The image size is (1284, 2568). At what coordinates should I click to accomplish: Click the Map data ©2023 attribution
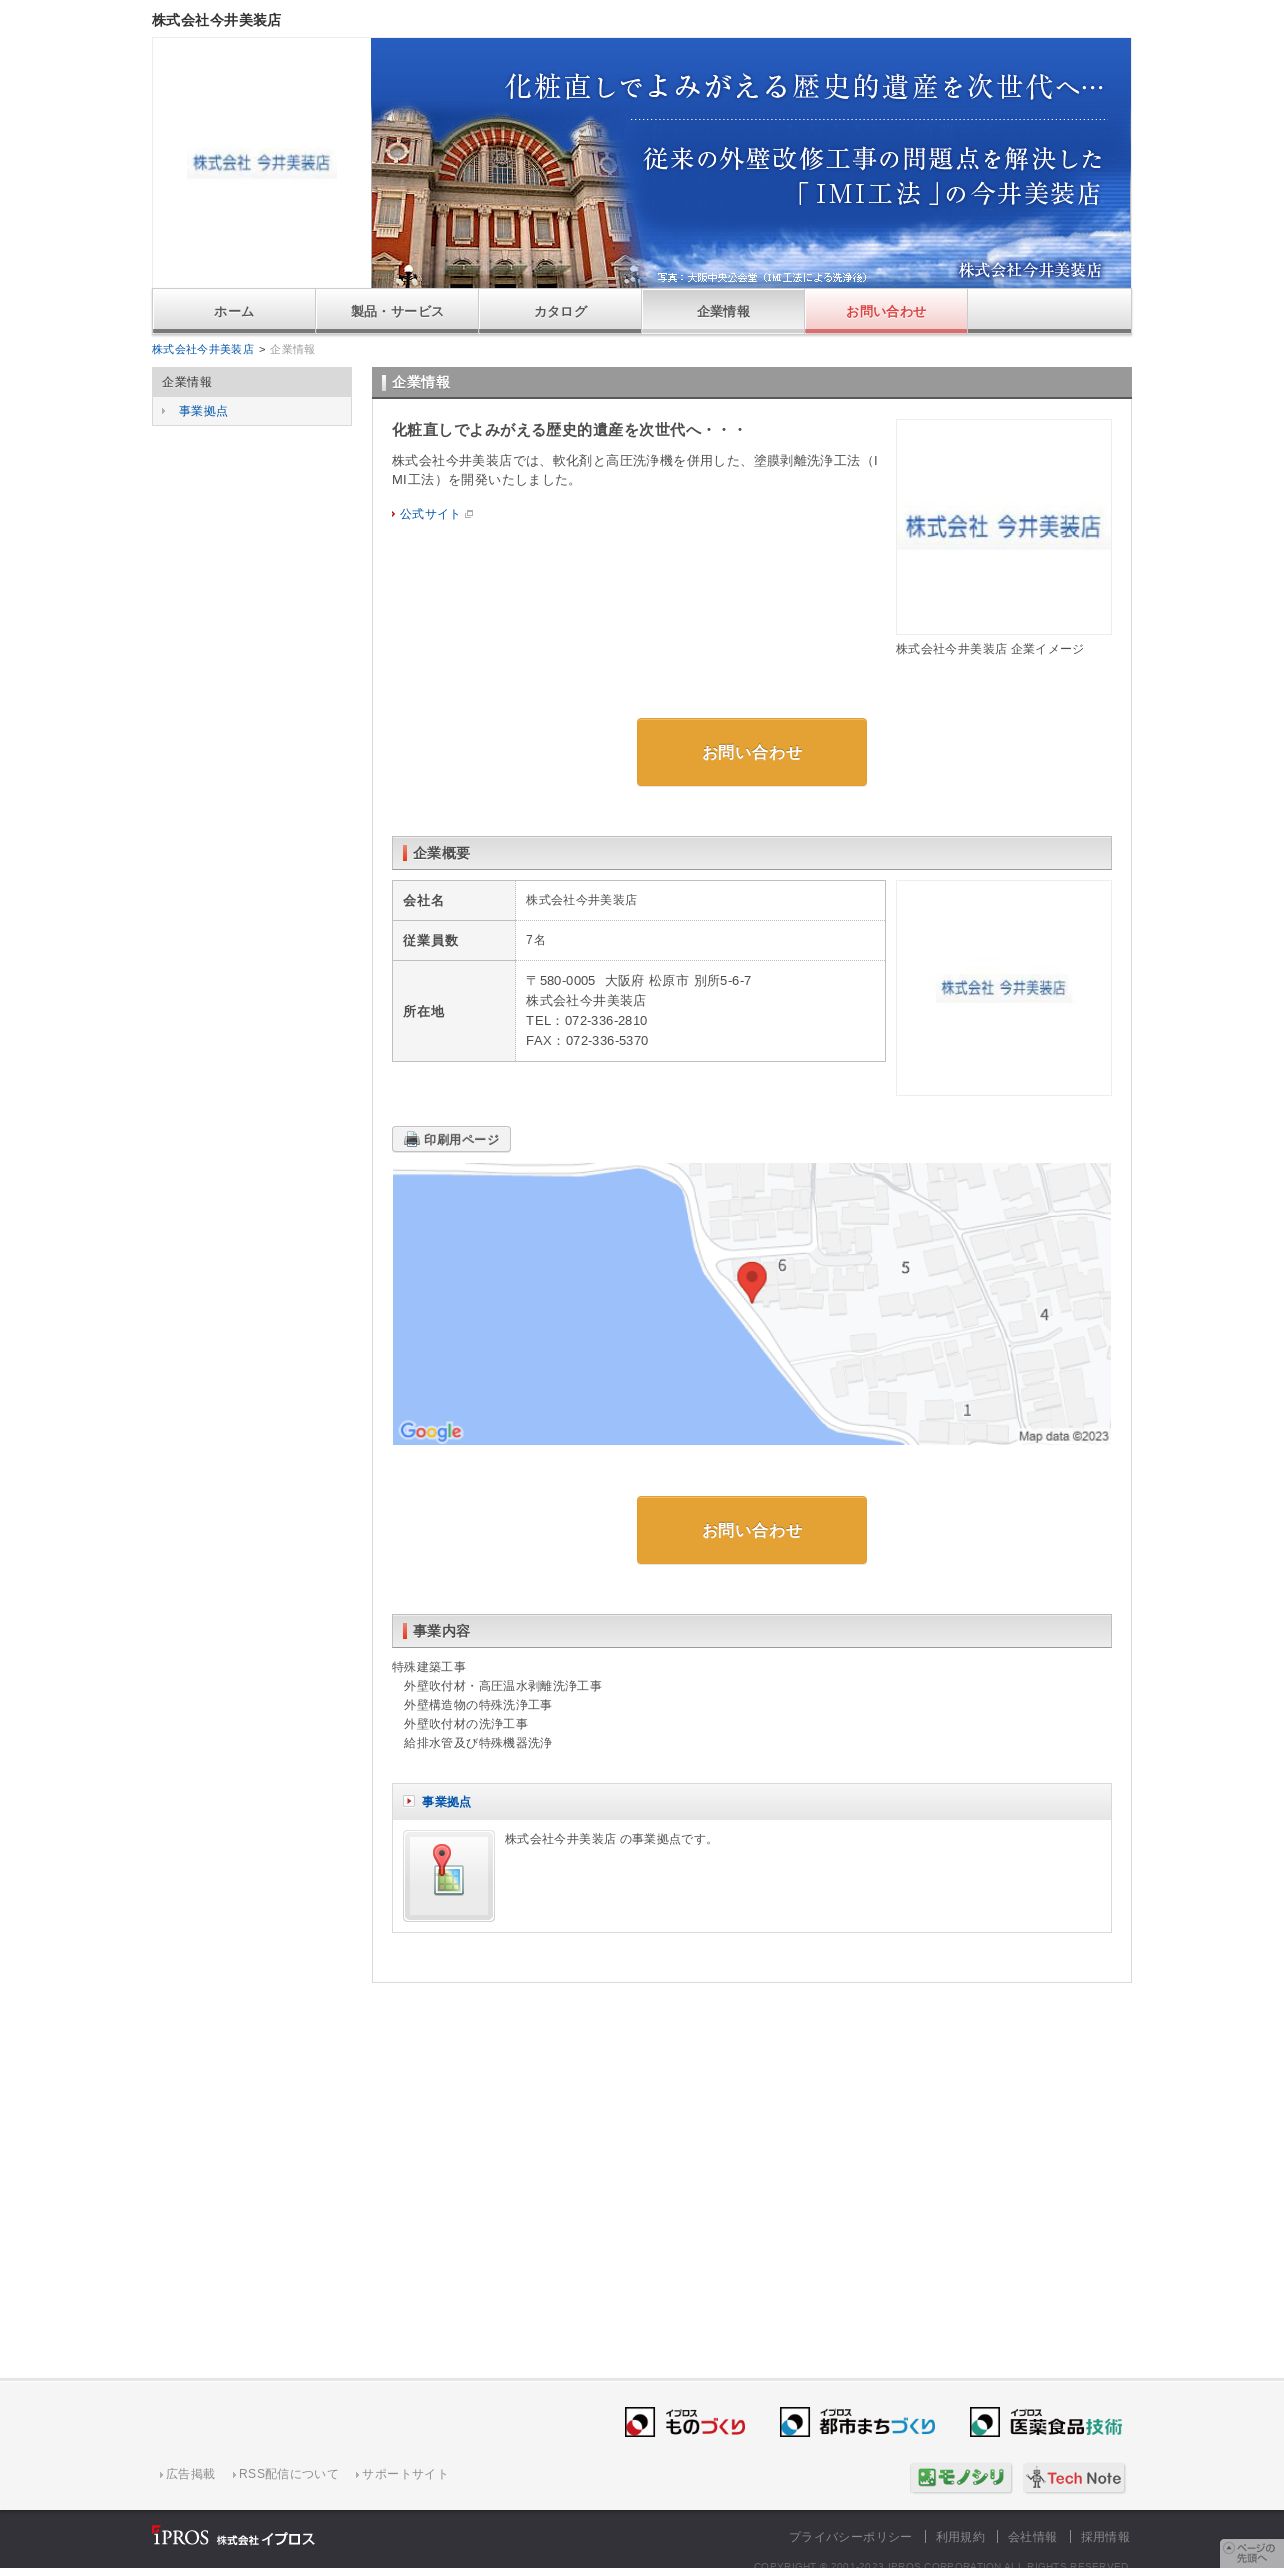click(1063, 1436)
